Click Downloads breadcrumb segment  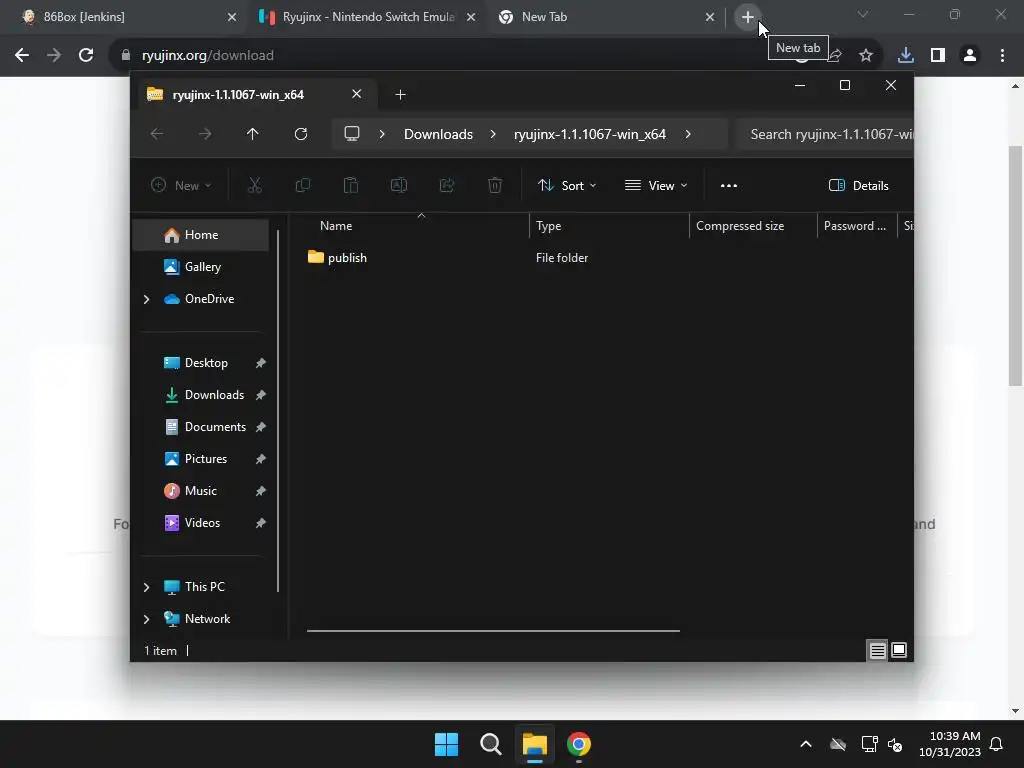(438, 134)
